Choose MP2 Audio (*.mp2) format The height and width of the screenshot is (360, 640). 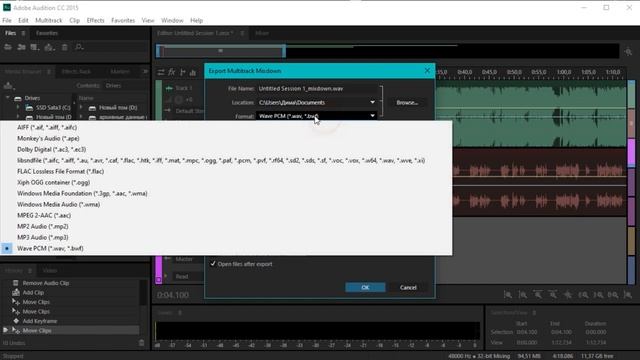[43, 227]
